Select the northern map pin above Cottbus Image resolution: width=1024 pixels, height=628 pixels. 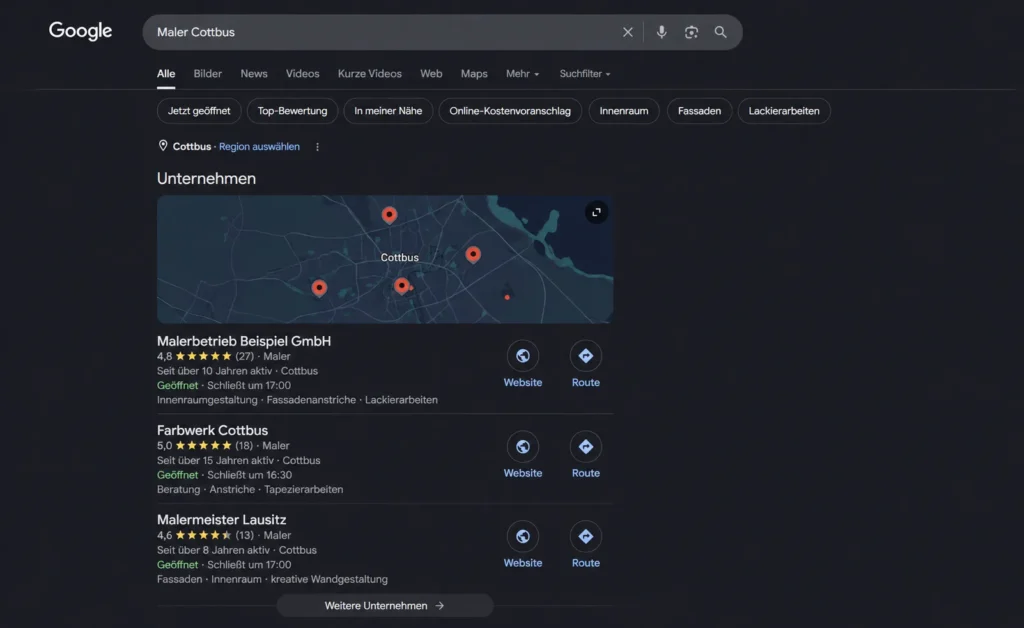389,215
